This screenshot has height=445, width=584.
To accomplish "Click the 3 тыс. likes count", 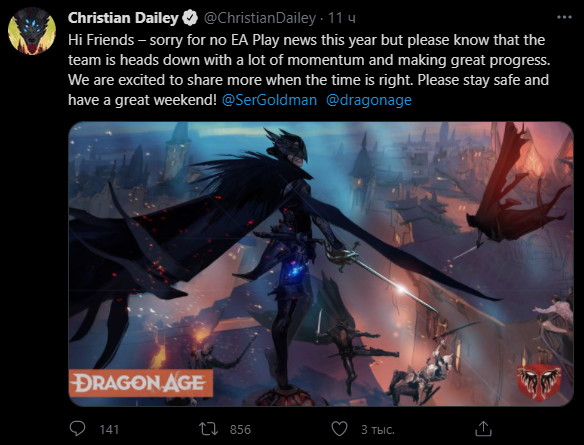I will click(x=378, y=429).
